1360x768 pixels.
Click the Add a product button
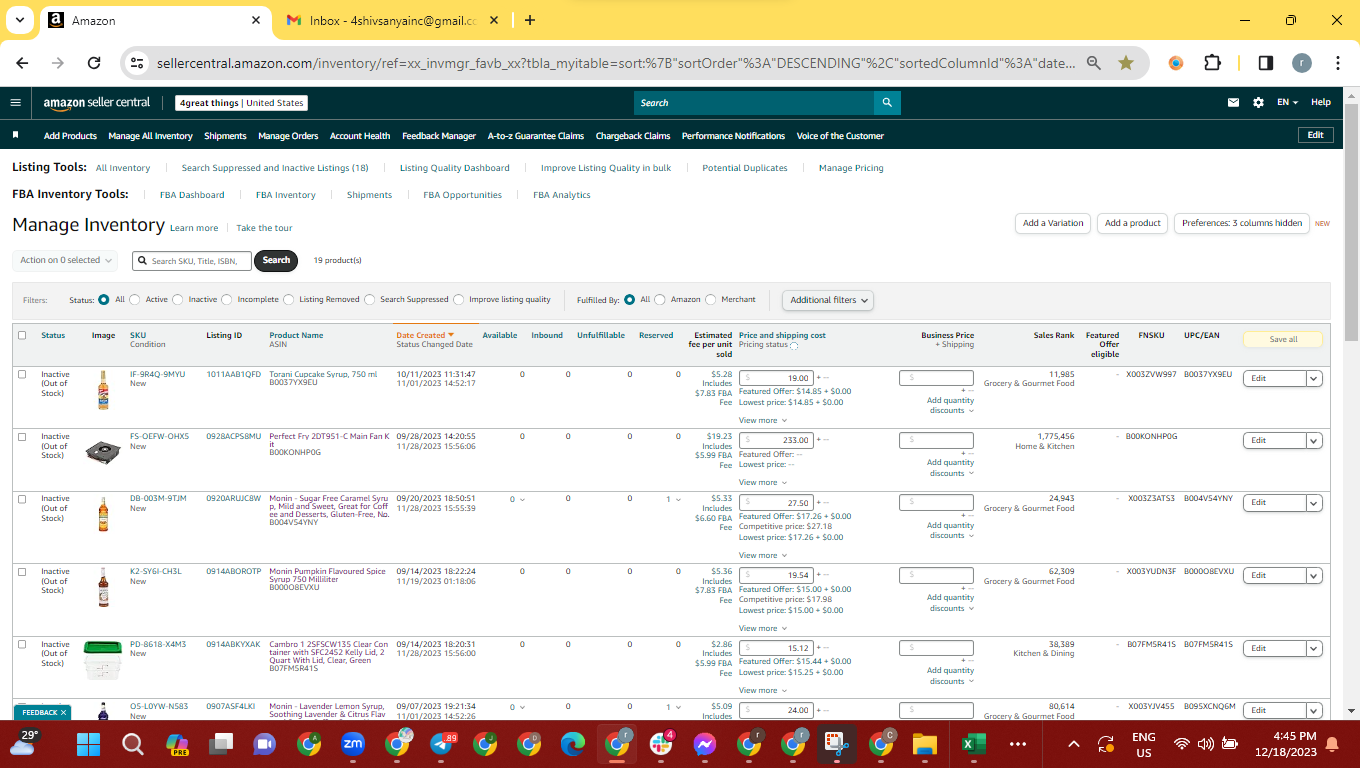click(x=1133, y=223)
